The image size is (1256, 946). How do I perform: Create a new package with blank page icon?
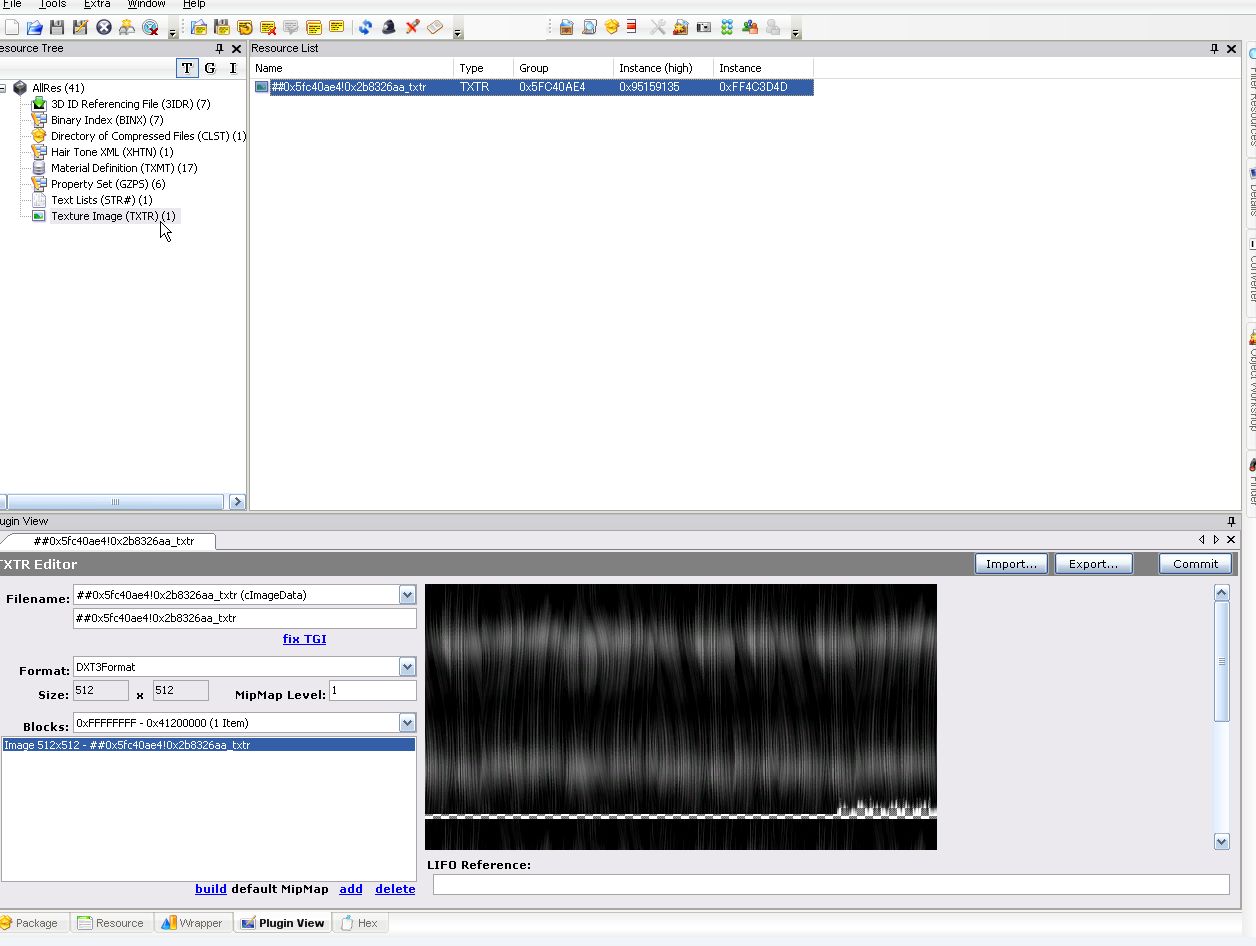click(12, 27)
